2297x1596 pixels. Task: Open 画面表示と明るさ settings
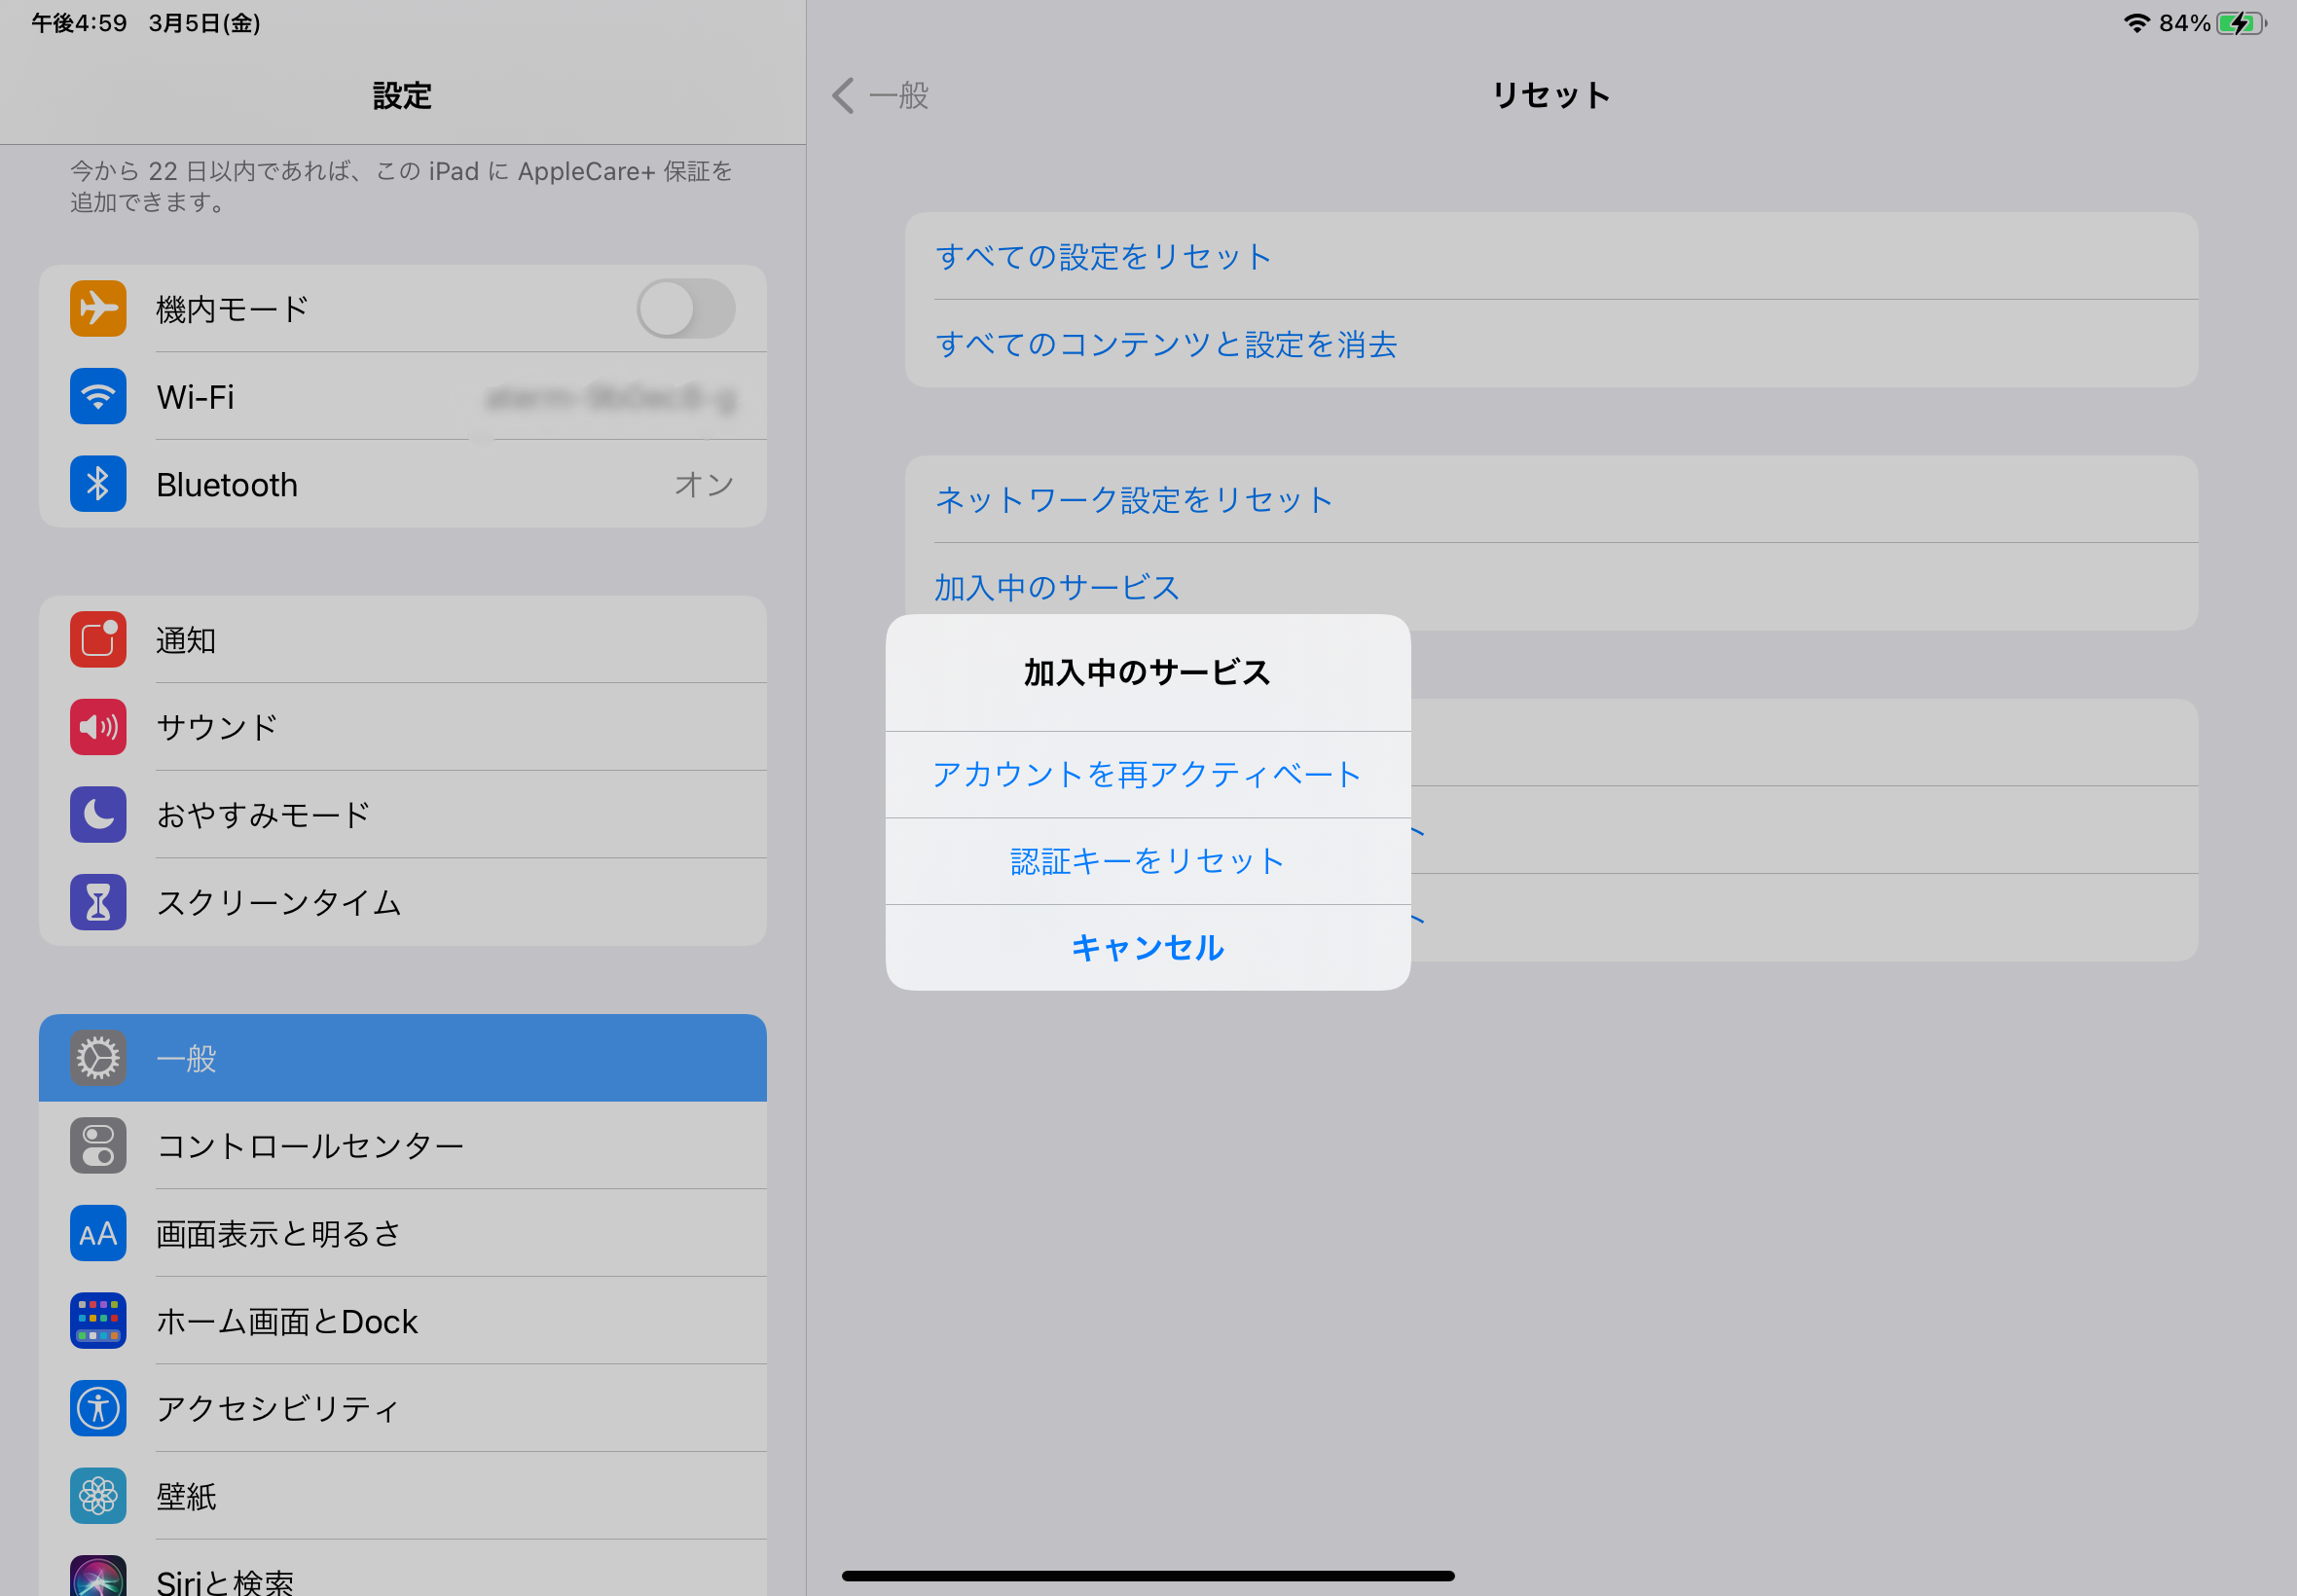402,1233
